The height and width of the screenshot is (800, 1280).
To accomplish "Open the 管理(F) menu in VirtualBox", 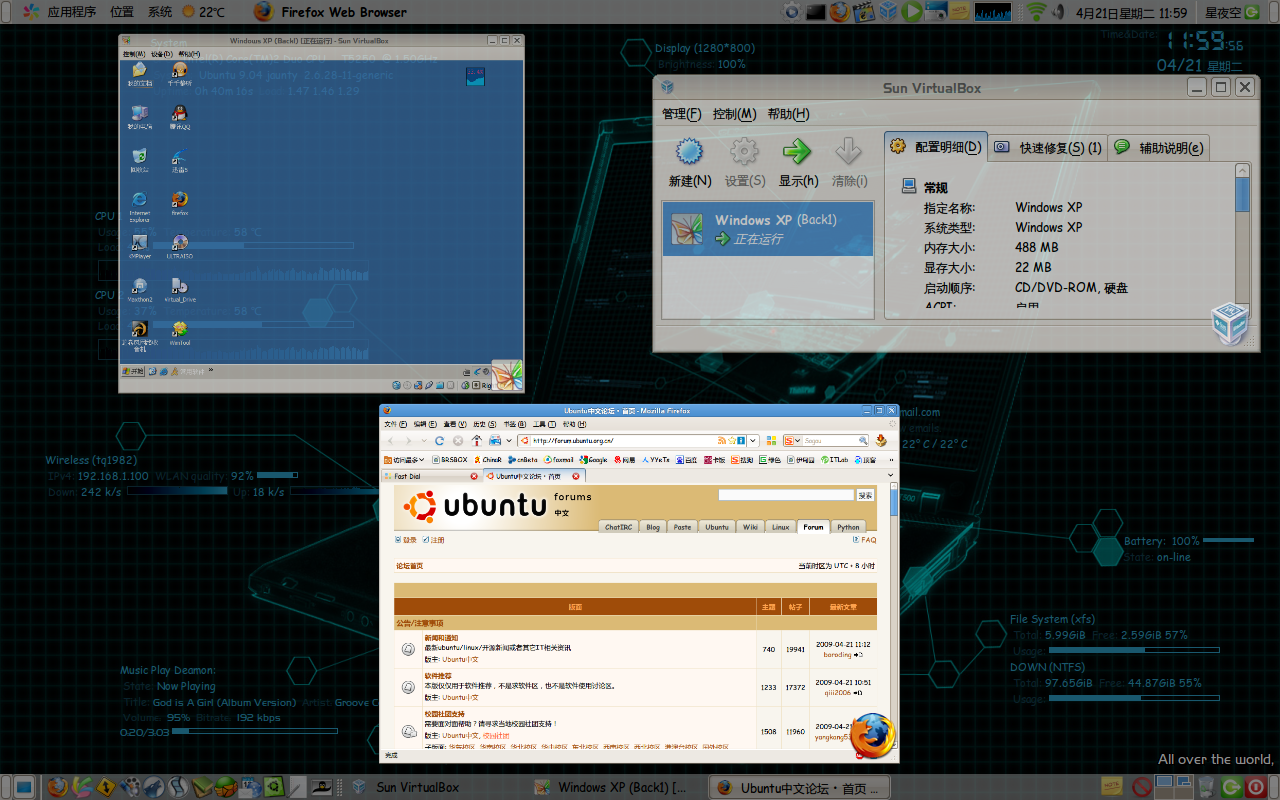I will pos(681,114).
